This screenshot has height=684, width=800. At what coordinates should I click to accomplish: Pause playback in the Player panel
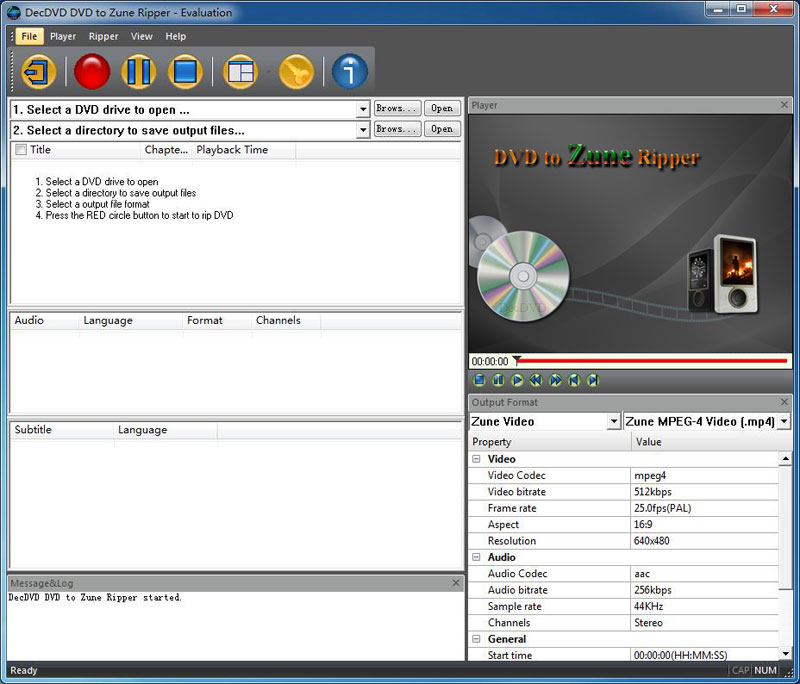498,380
